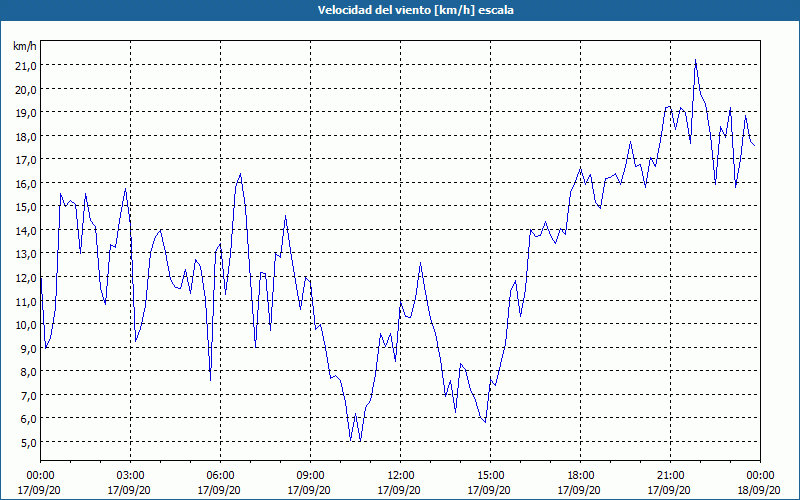This screenshot has height=500, width=800.
Task: Select the '17/09/20' date below 21:00
Action: tap(670, 490)
